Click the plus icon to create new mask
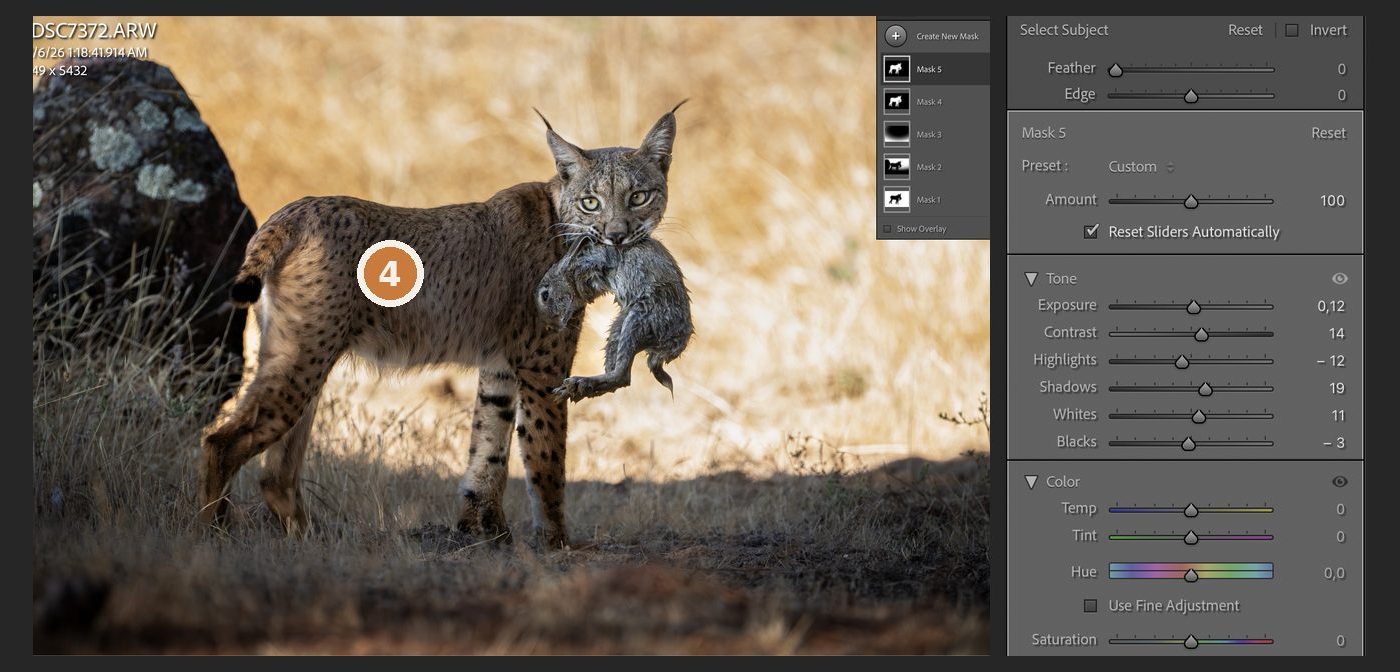The width and height of the screenshot is (1400, 672). tap(896, 35)
